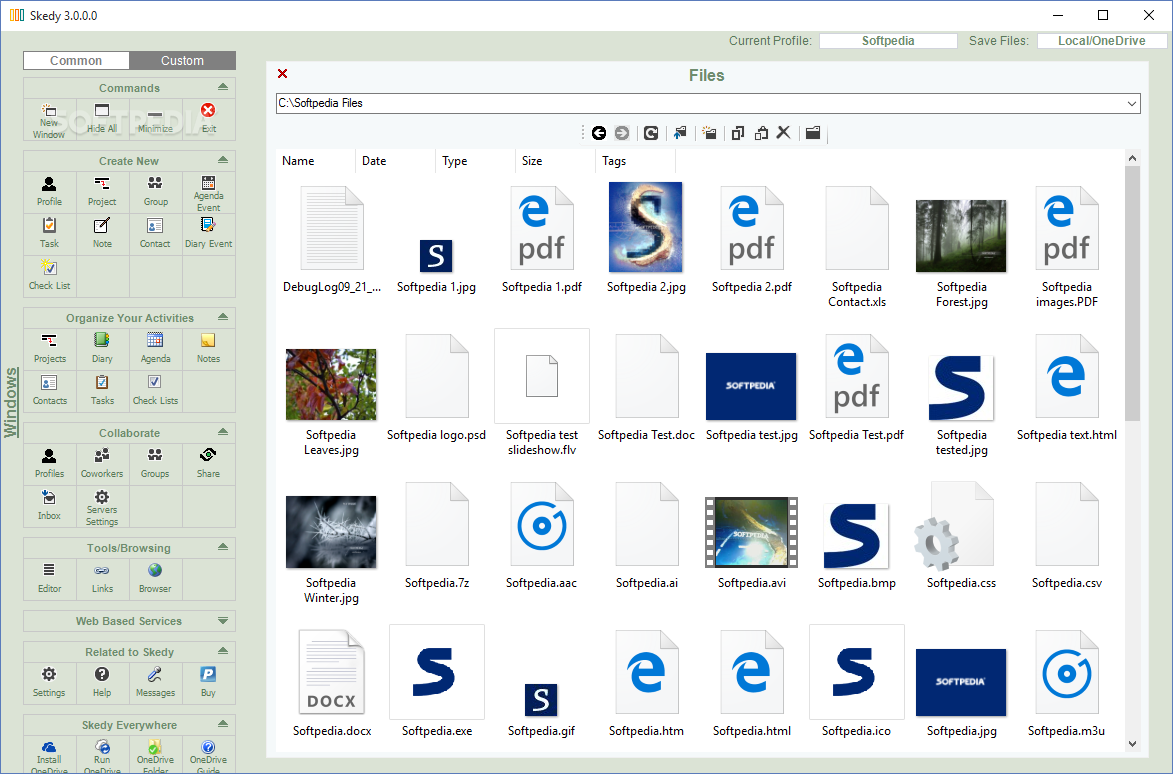Create a new Agenda Event
The height and width of the screenshot is (774, 1173).
tap(209, 193)
